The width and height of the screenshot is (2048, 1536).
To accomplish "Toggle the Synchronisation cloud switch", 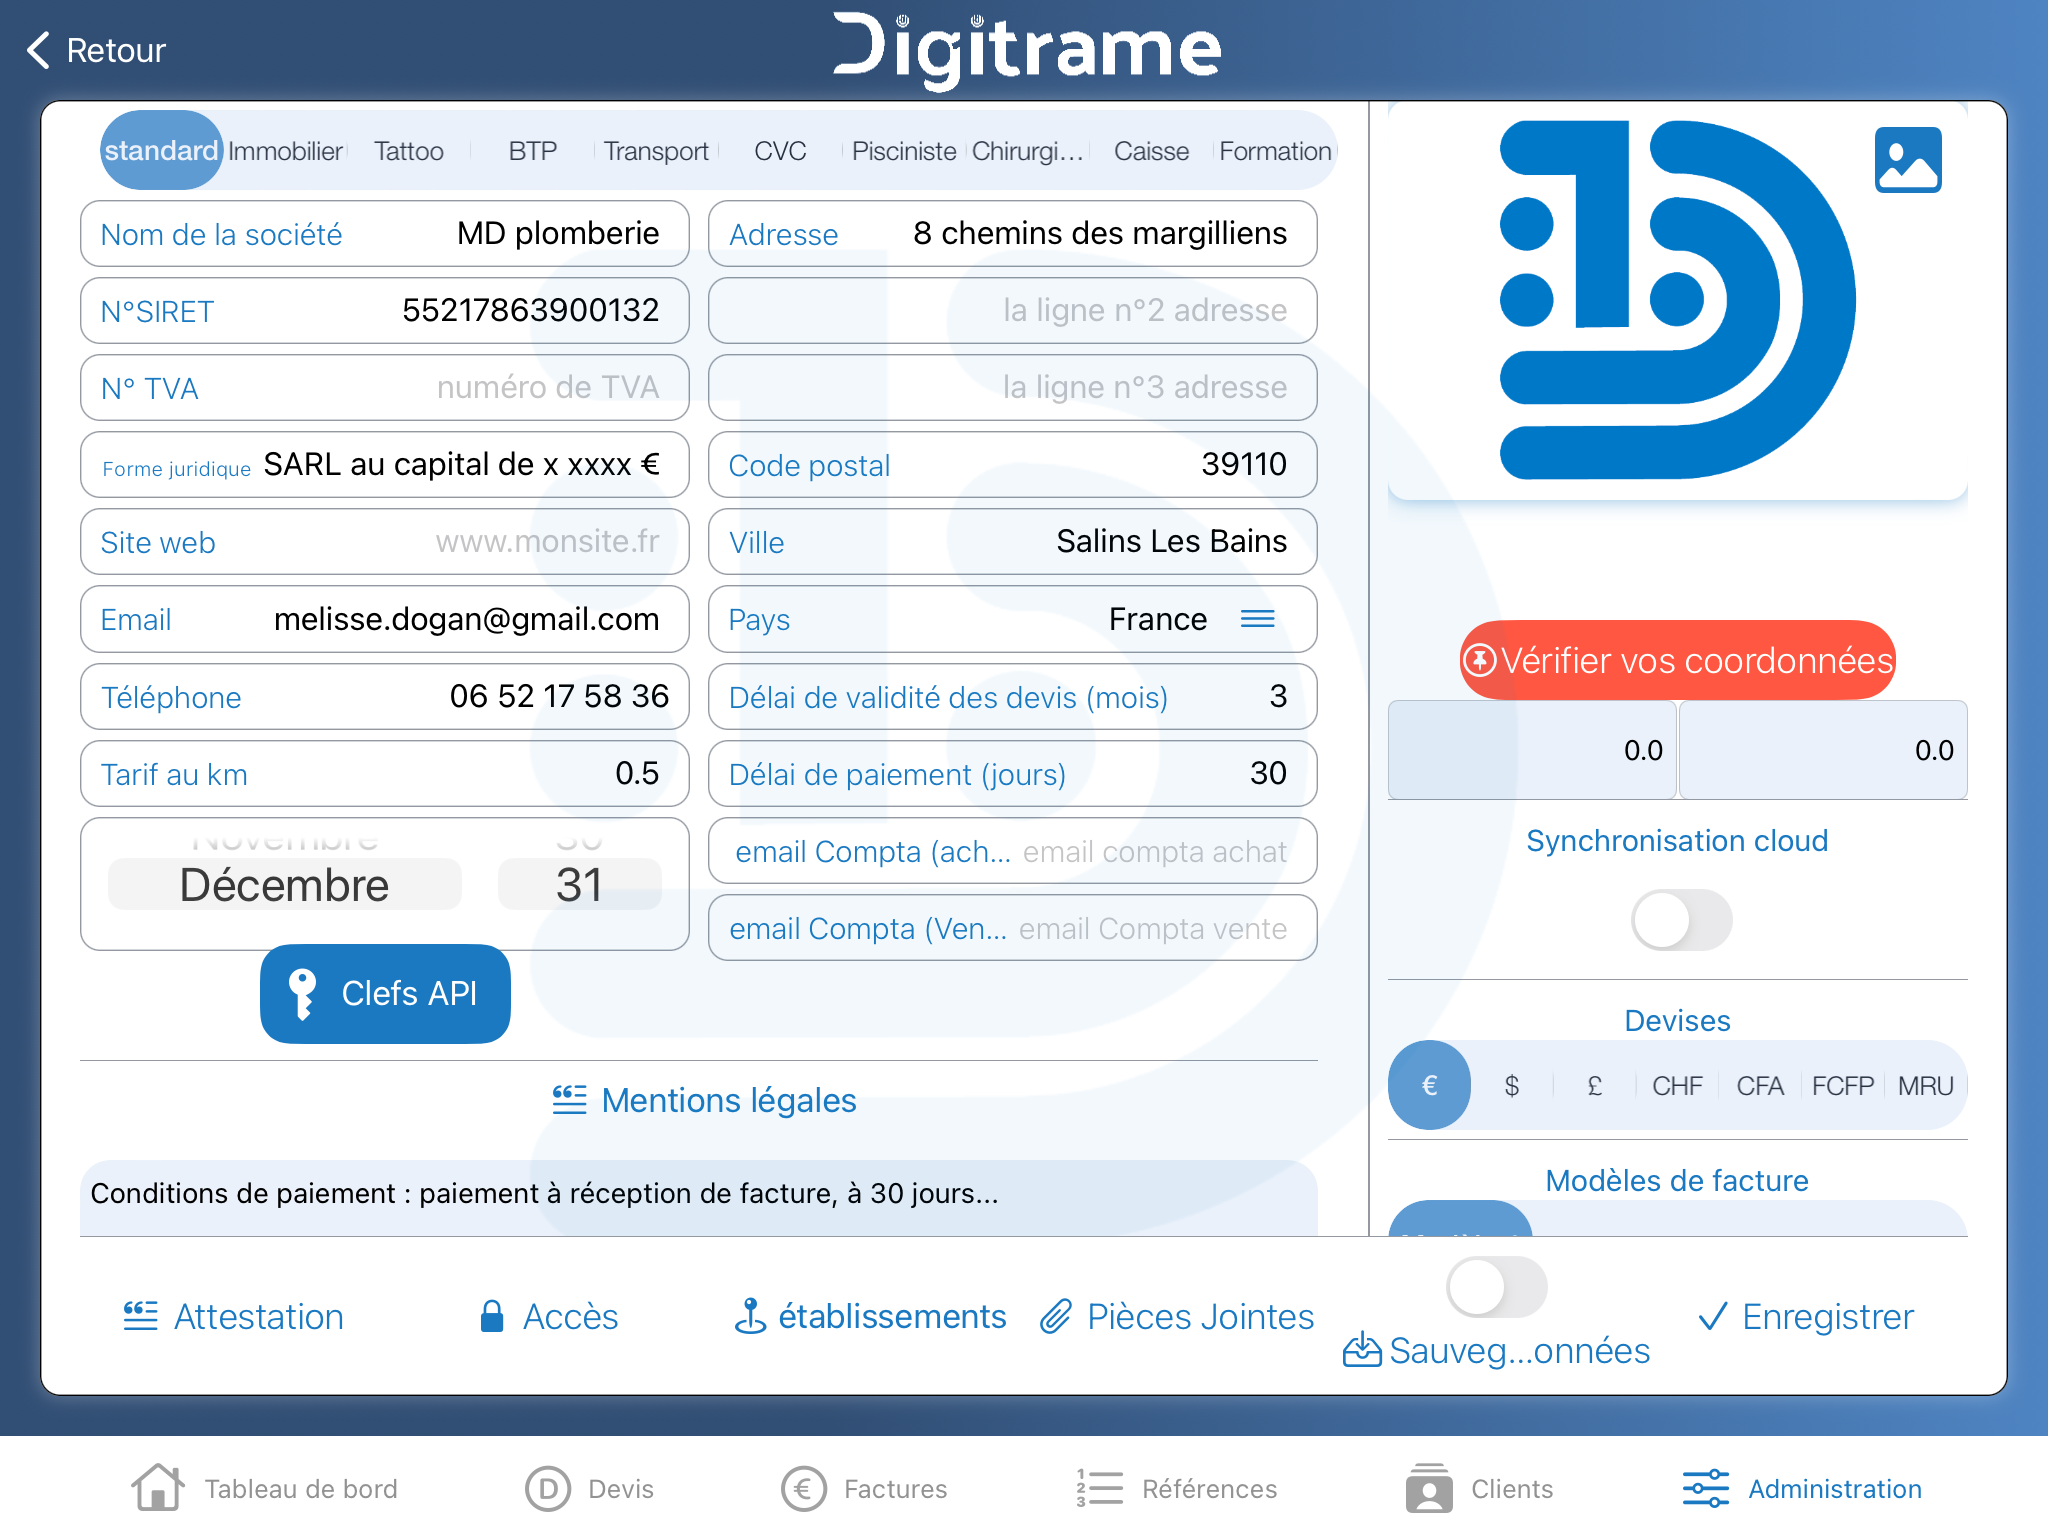I will [1681, 920].
